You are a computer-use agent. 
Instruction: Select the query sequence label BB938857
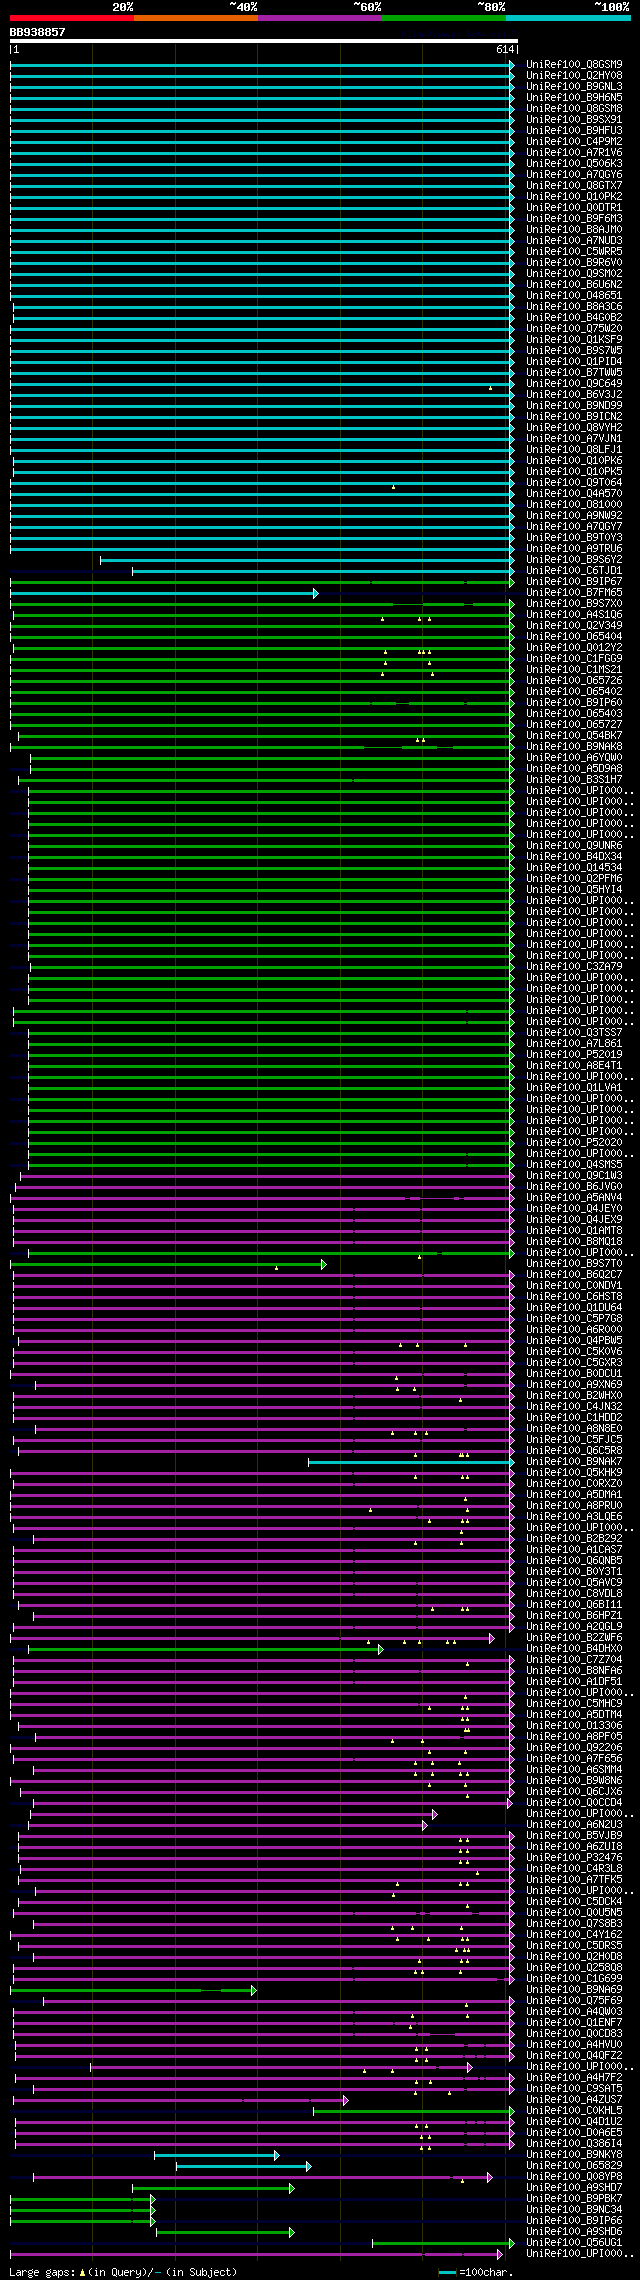click(x=38, y=32)
